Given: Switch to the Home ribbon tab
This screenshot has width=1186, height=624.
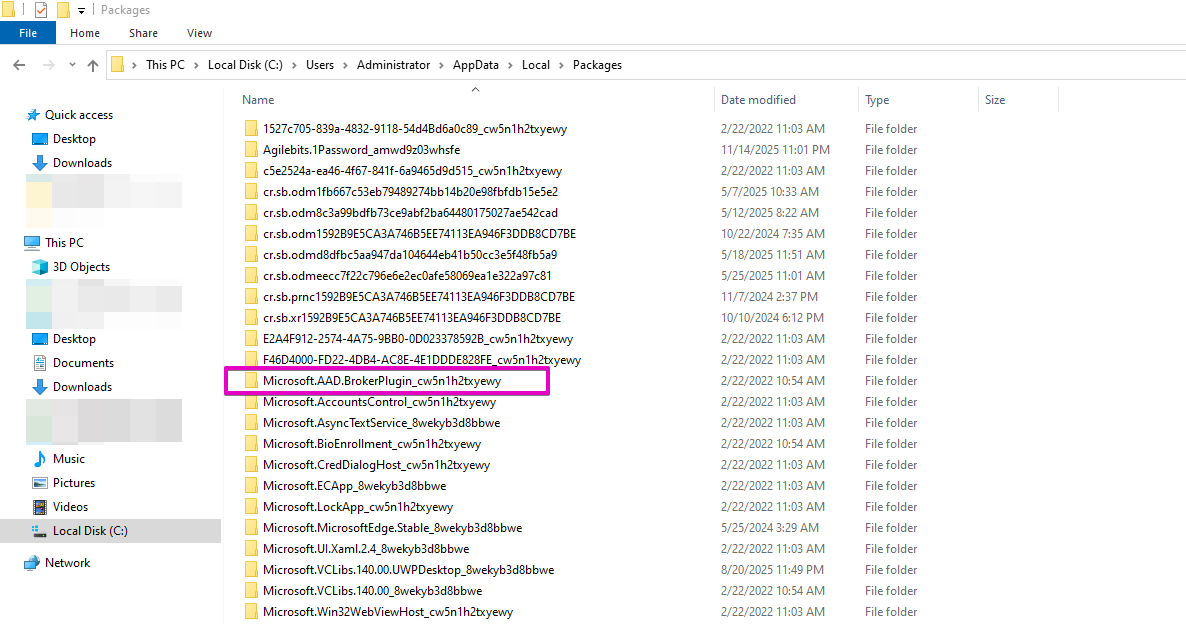Looking at the screenshot, I should coord(85,33).
